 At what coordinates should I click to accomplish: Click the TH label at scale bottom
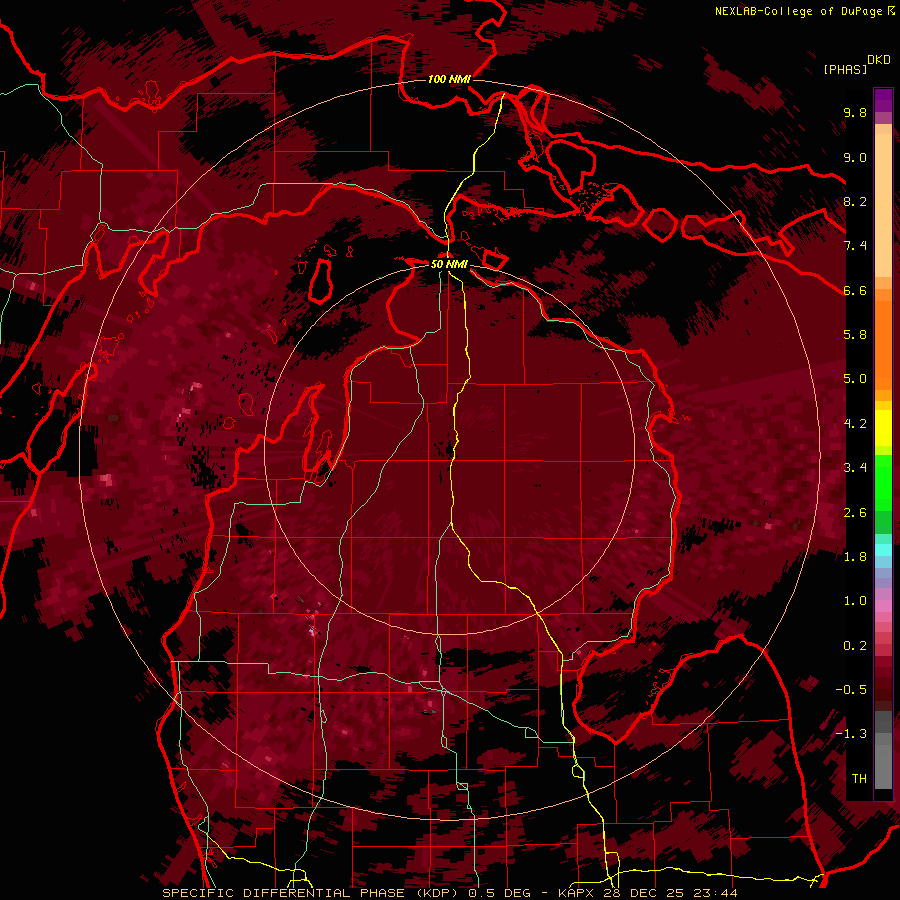click(x=859, y=779)
